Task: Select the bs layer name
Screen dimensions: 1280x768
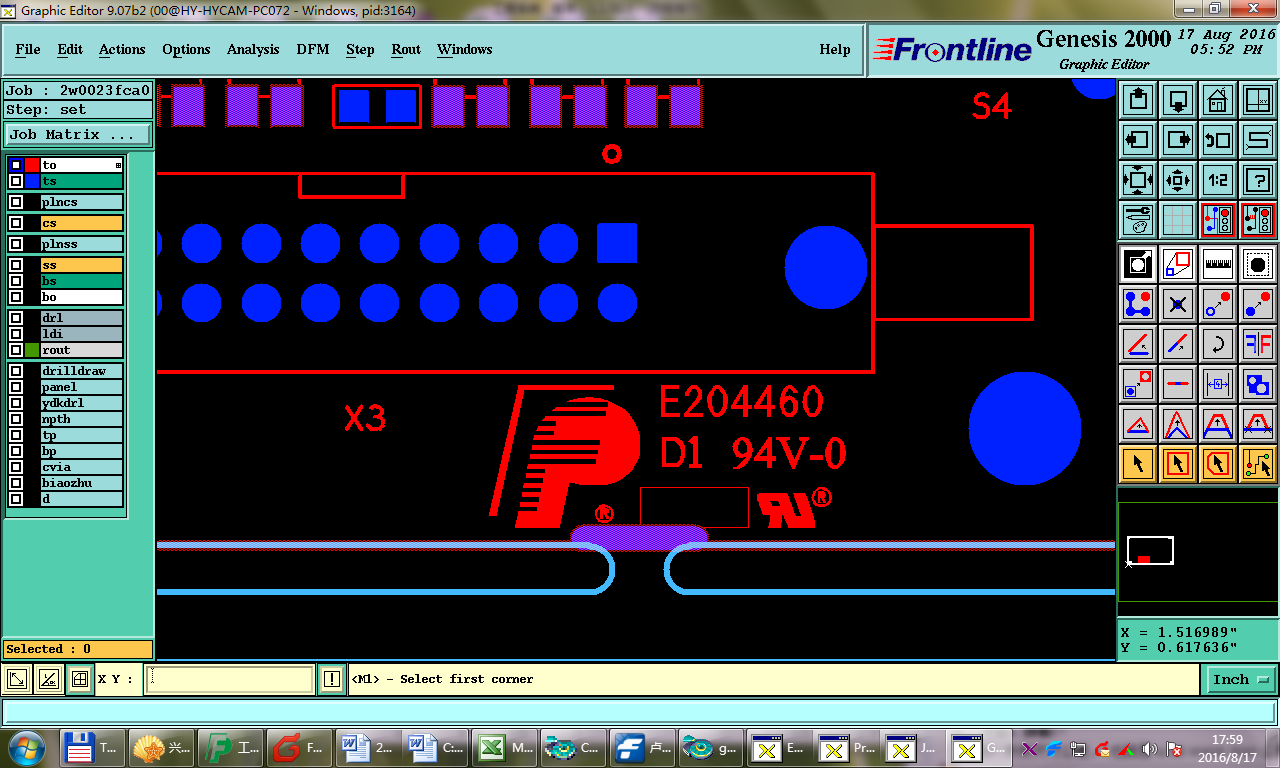Action: pyautogui.click(x=81, y=281)
